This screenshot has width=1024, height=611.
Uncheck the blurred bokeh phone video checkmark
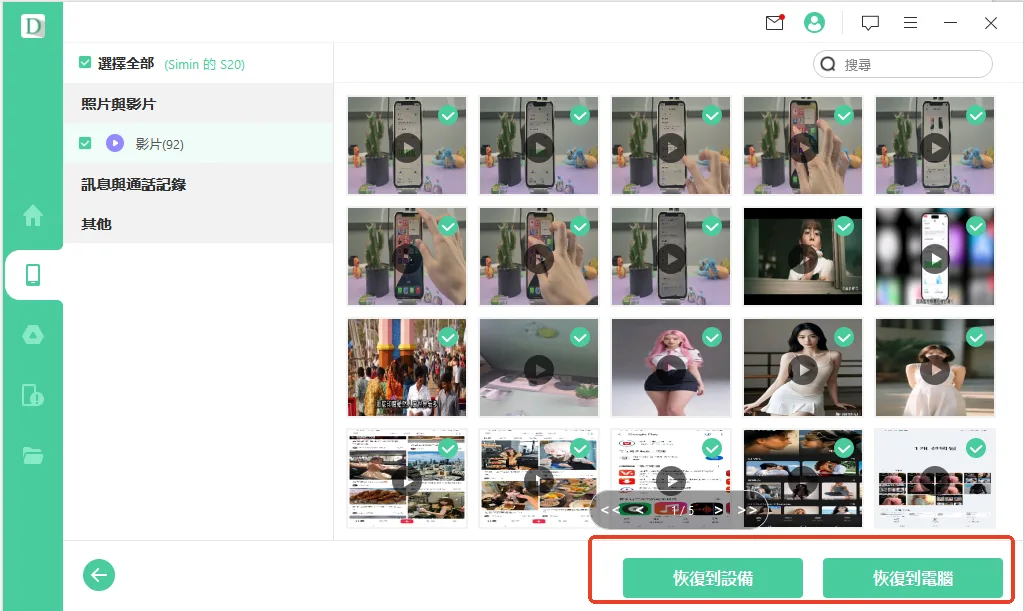(976, 227)
